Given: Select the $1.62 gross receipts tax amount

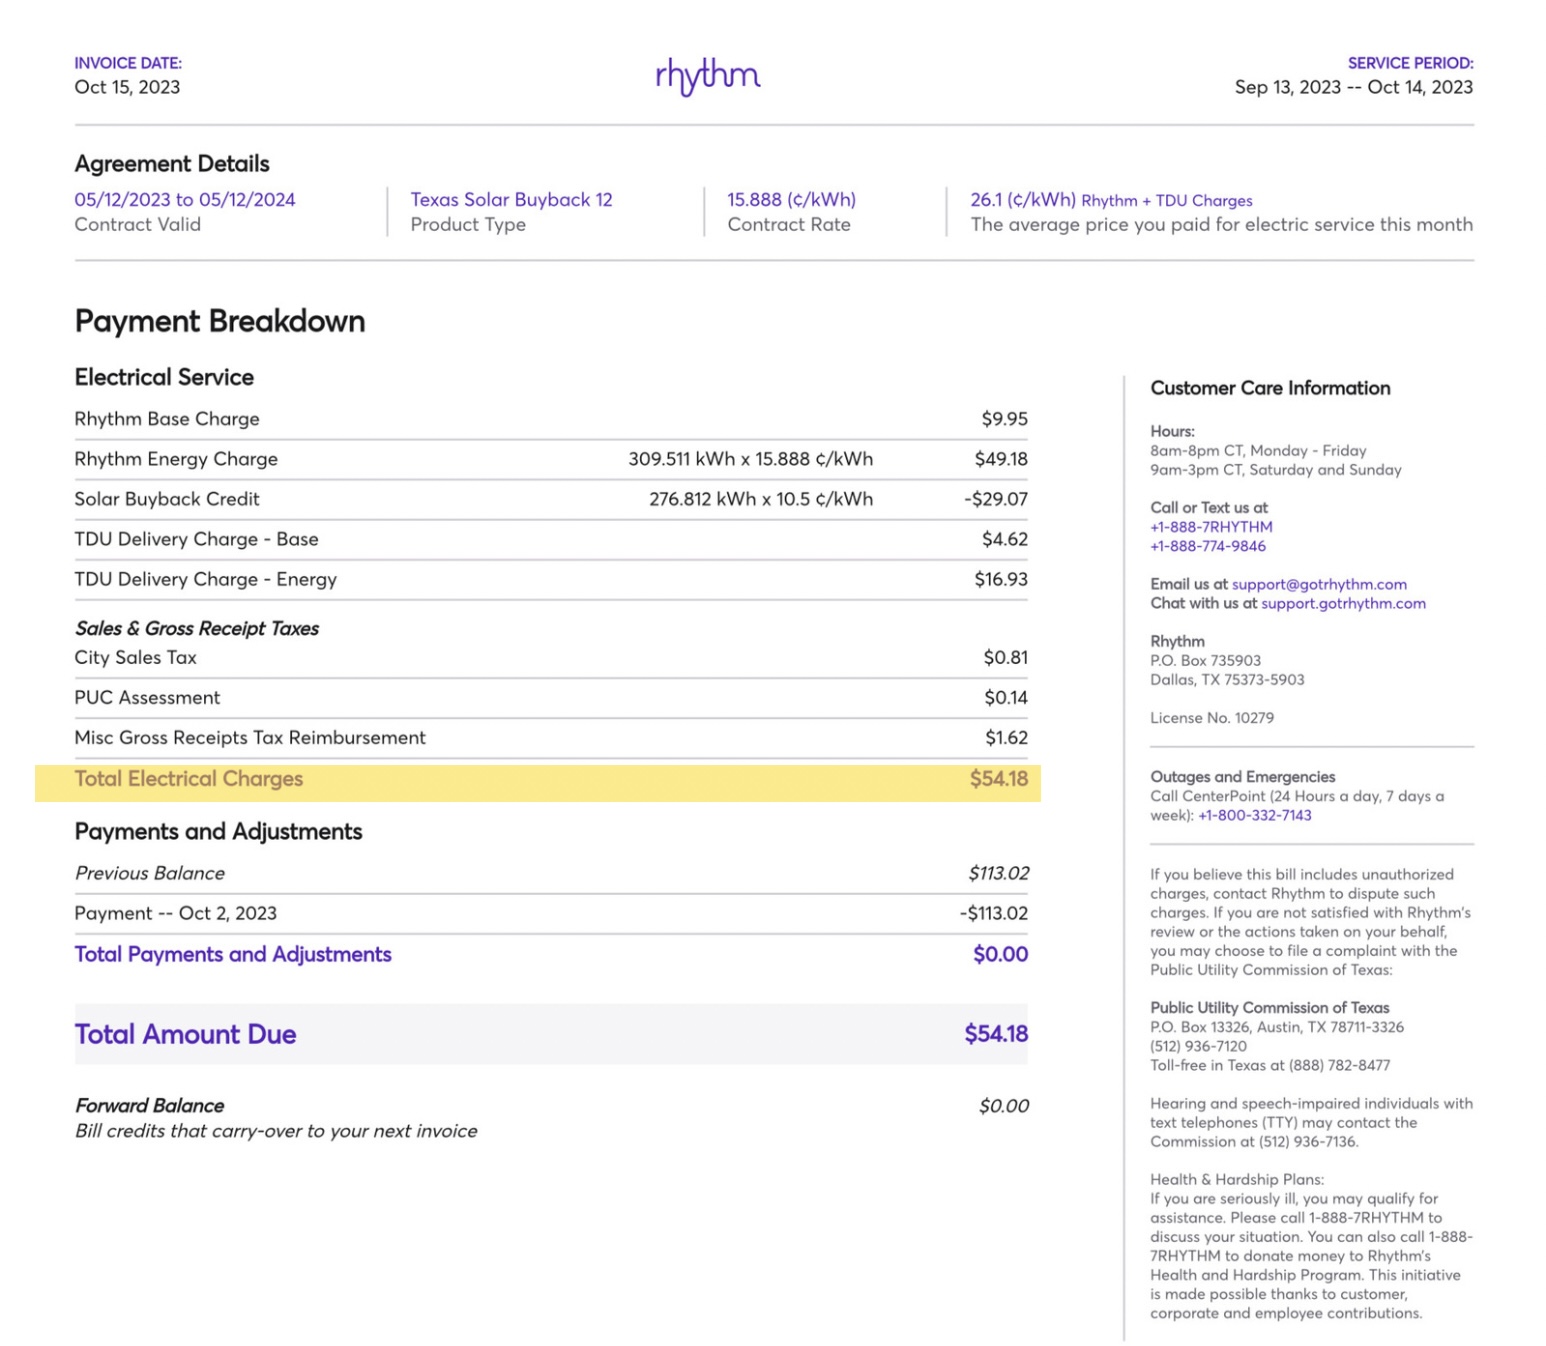Looking at the screenshot, I should pos(1006,737).
